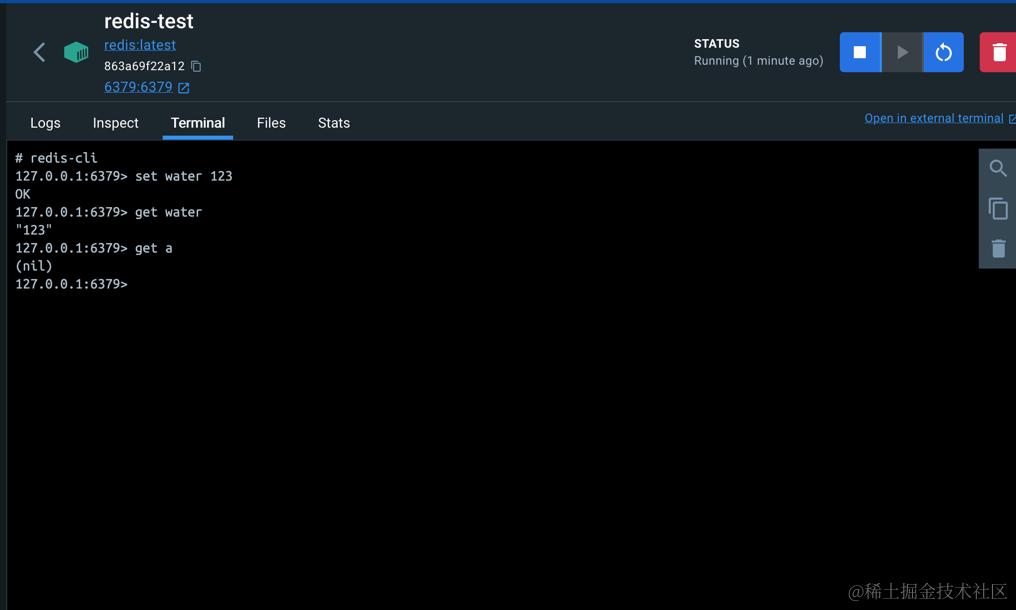Copy terminal contents to clipboard
The image size is (1016, 610).
[x=998, y=209]
